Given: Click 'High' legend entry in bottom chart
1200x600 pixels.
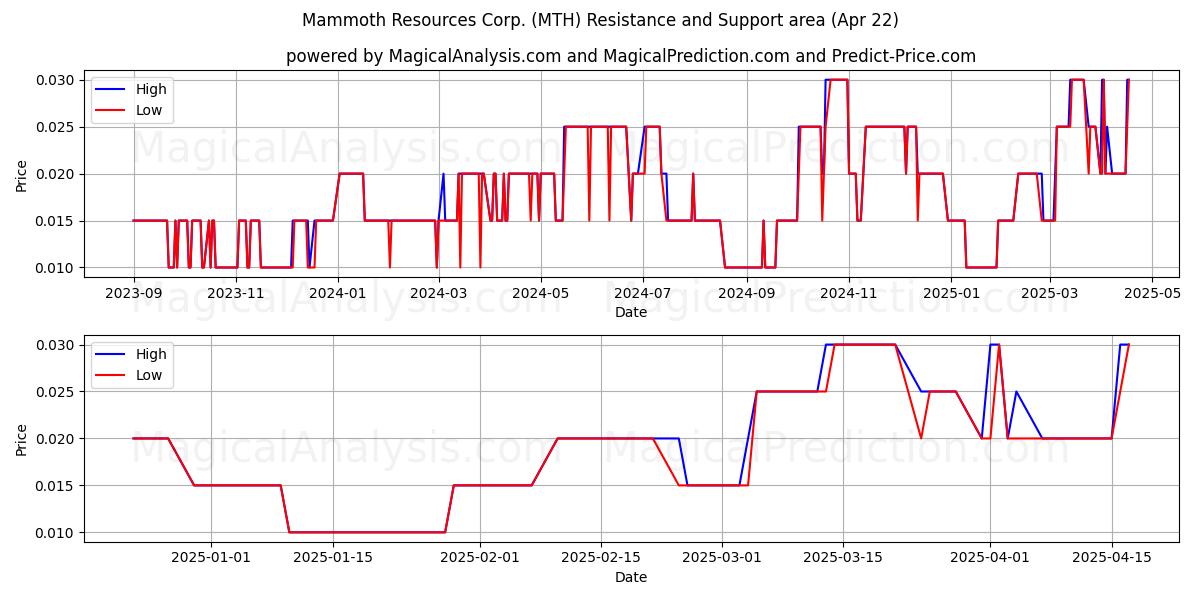Looking at the screenshot, I should (151, 355).
